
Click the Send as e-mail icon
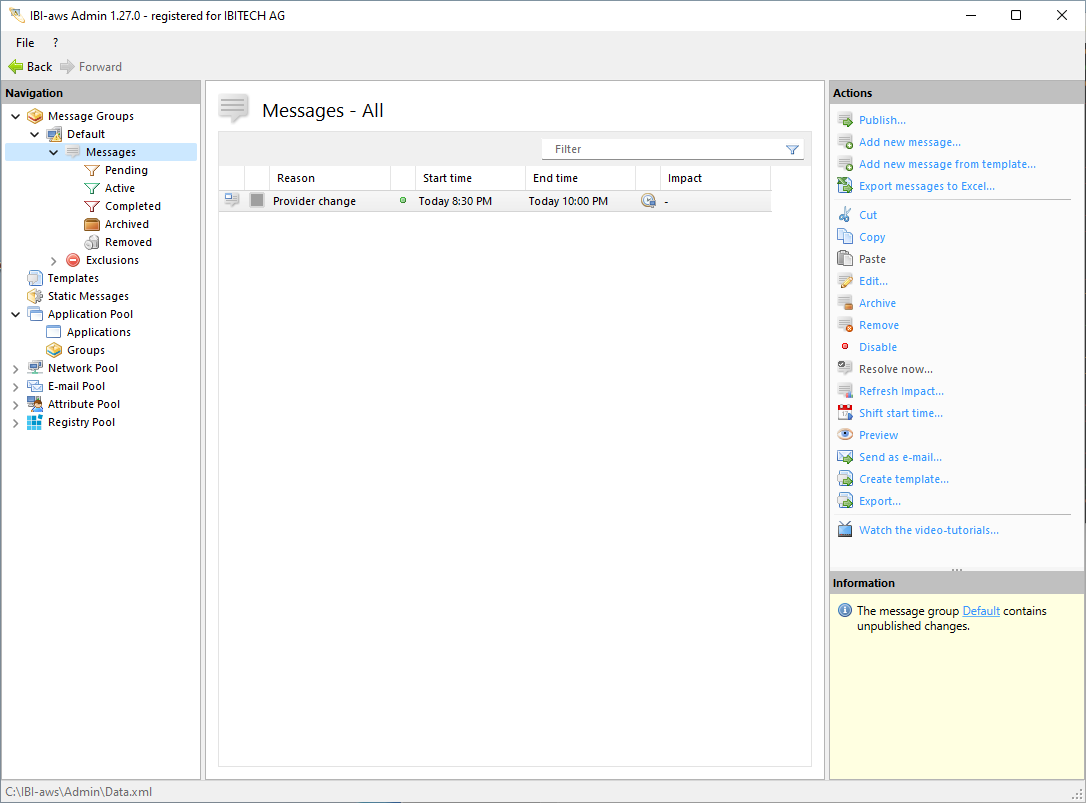pos(845,457)
